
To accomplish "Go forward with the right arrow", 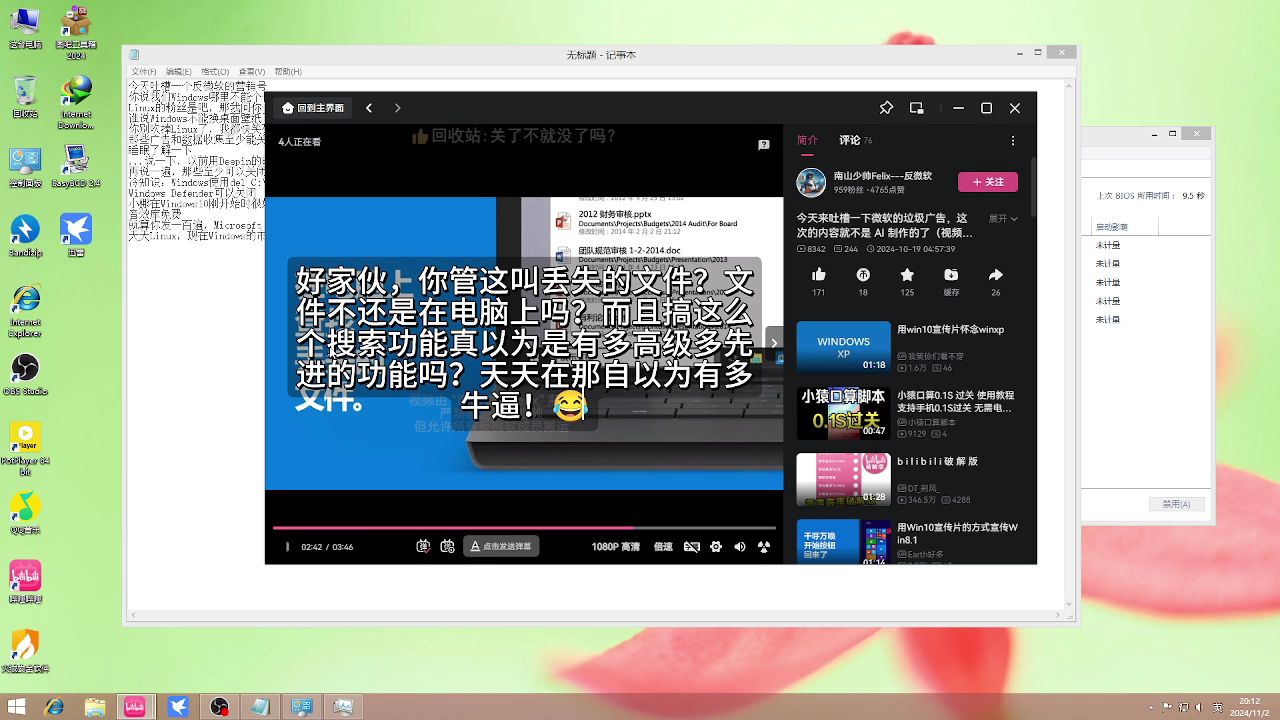I will pos(397,108).
